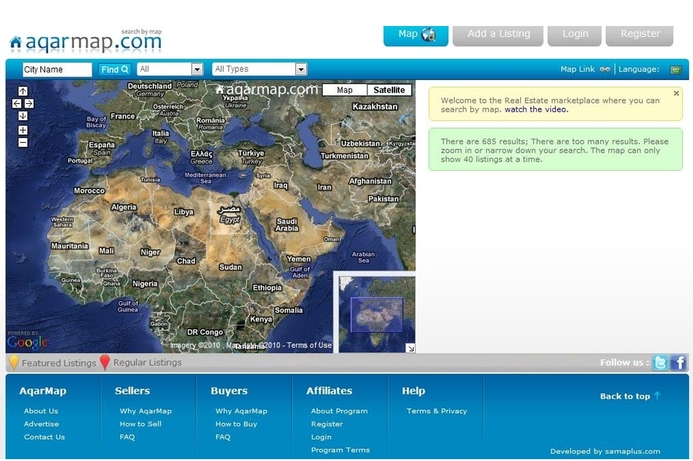Zoom in using the plus map control

click(x=23, y=130)
